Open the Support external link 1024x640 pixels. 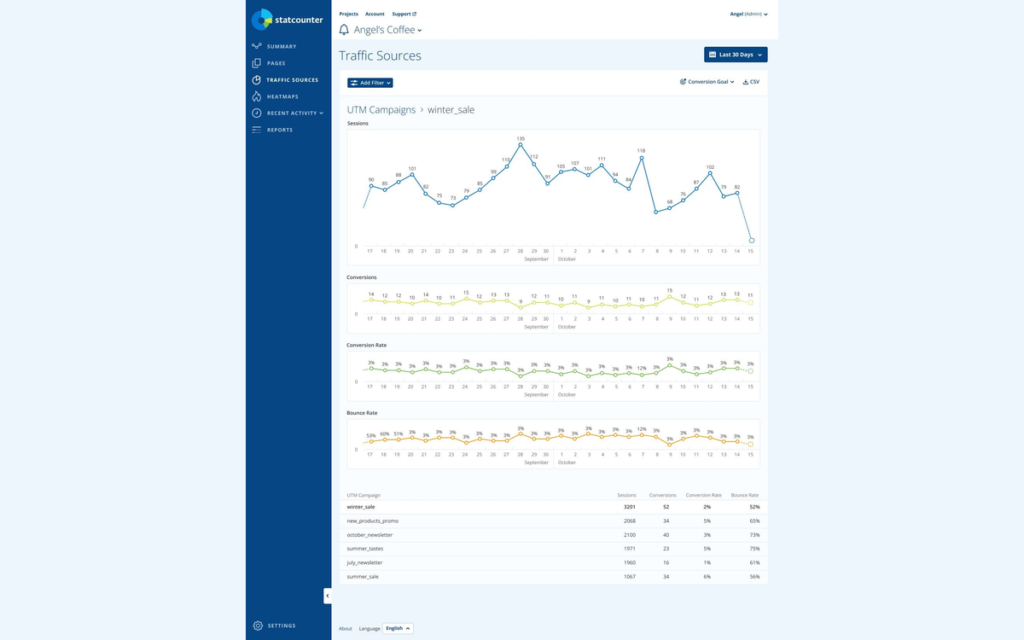pyautogui.click(x=404, y=14)
